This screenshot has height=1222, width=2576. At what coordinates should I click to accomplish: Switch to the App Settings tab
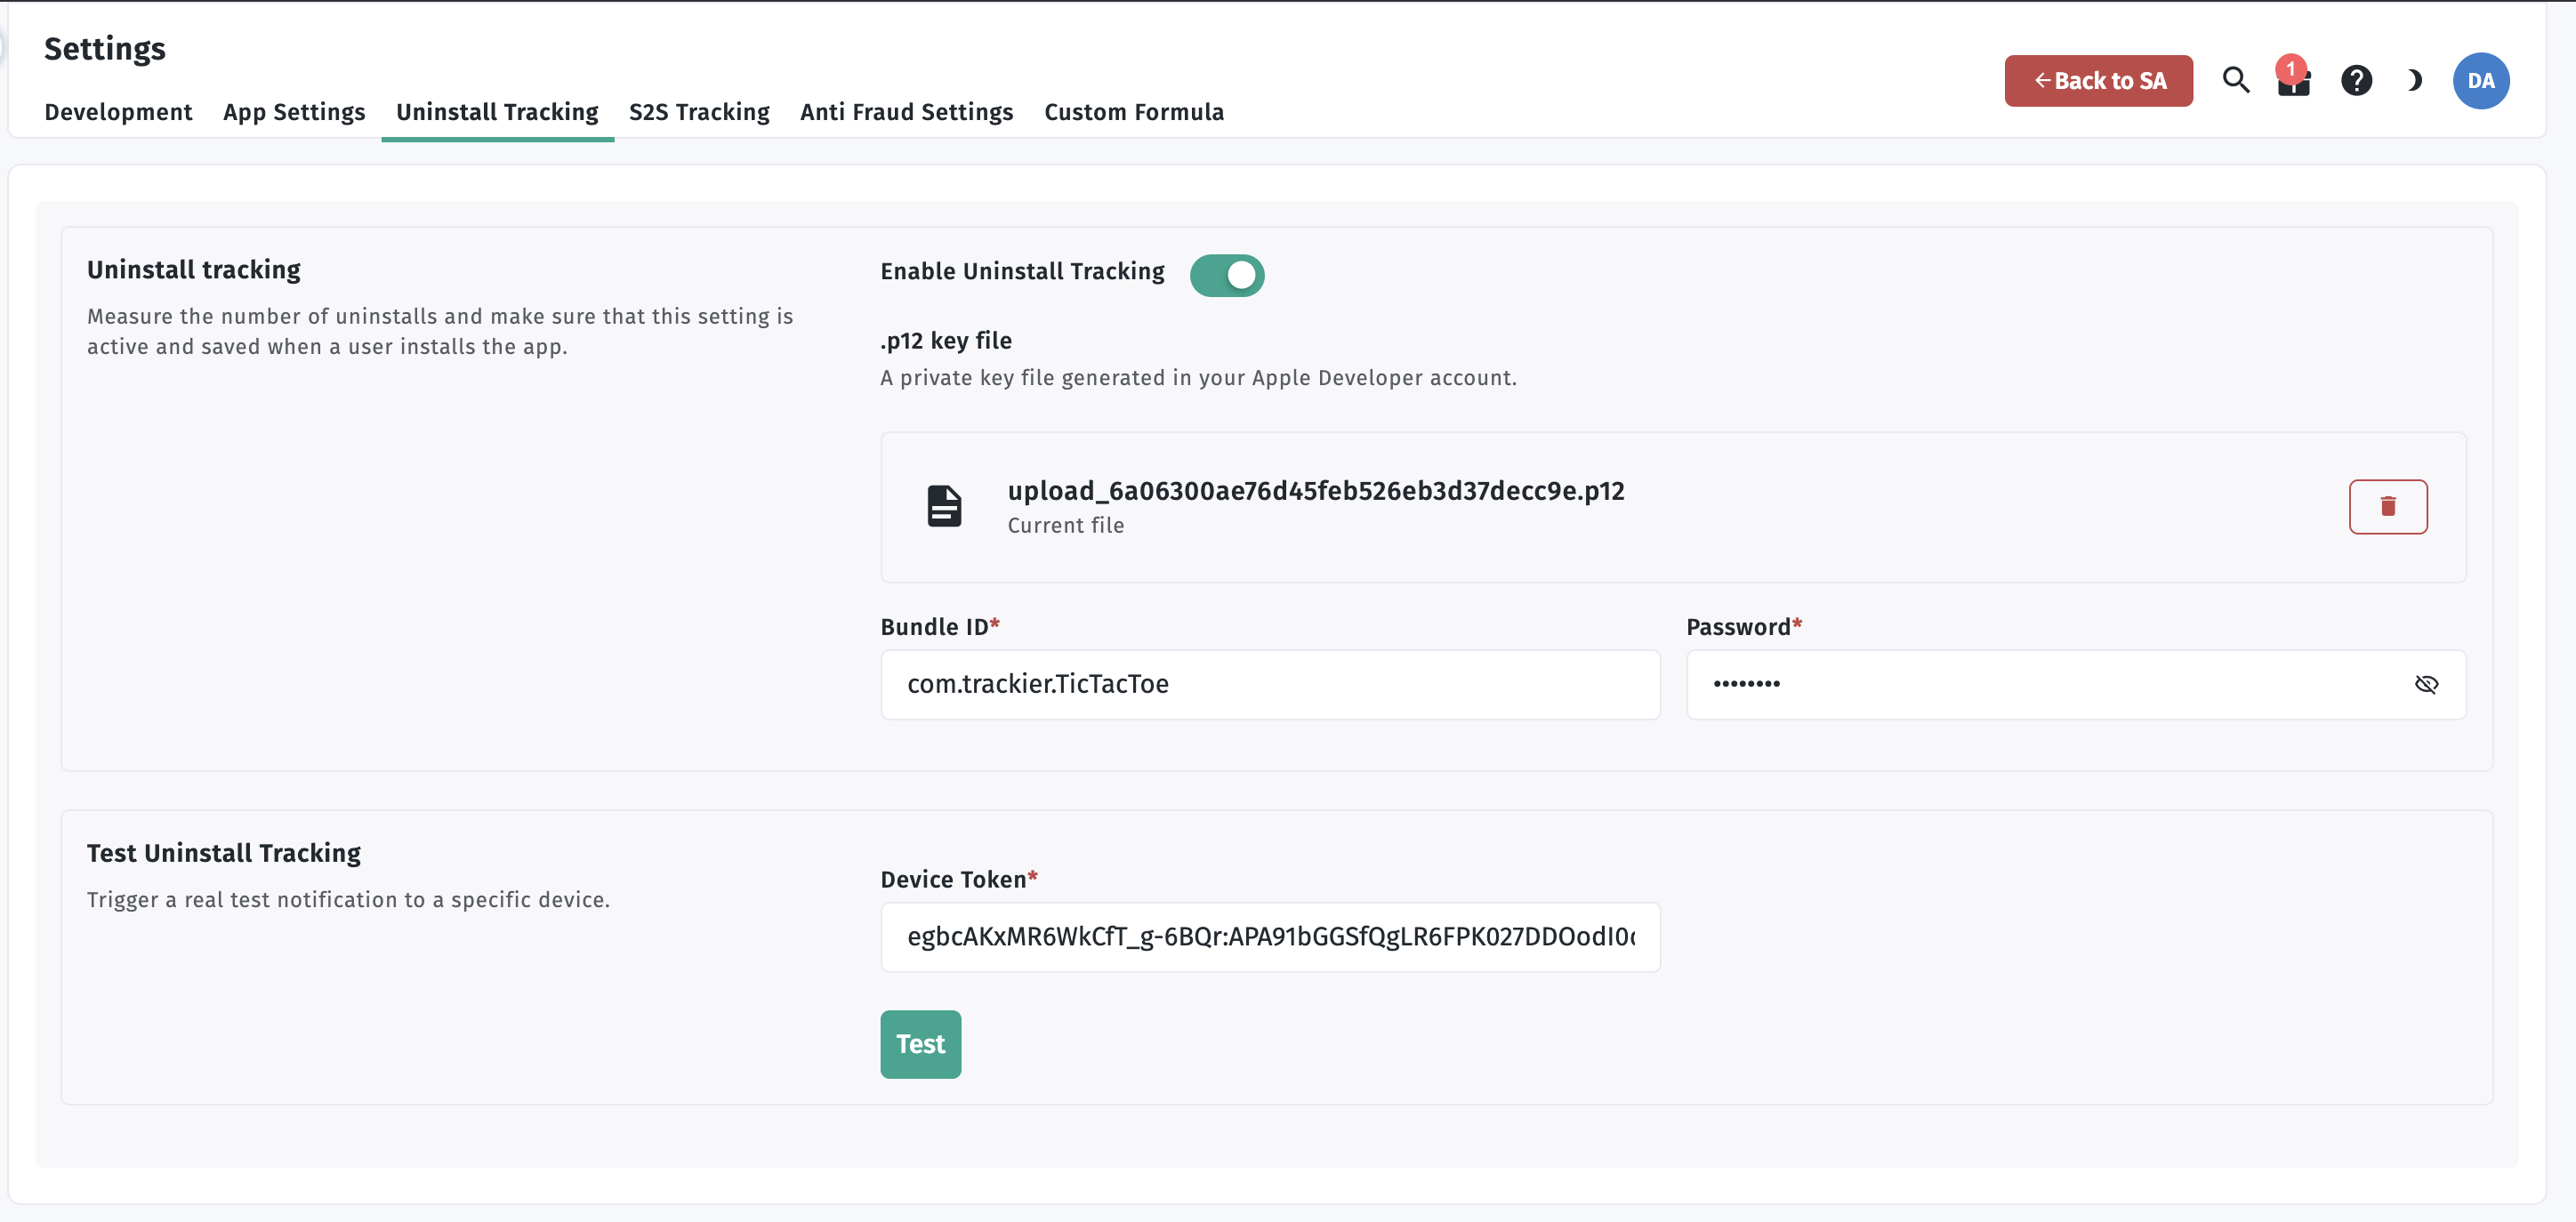tap(294, 112)
